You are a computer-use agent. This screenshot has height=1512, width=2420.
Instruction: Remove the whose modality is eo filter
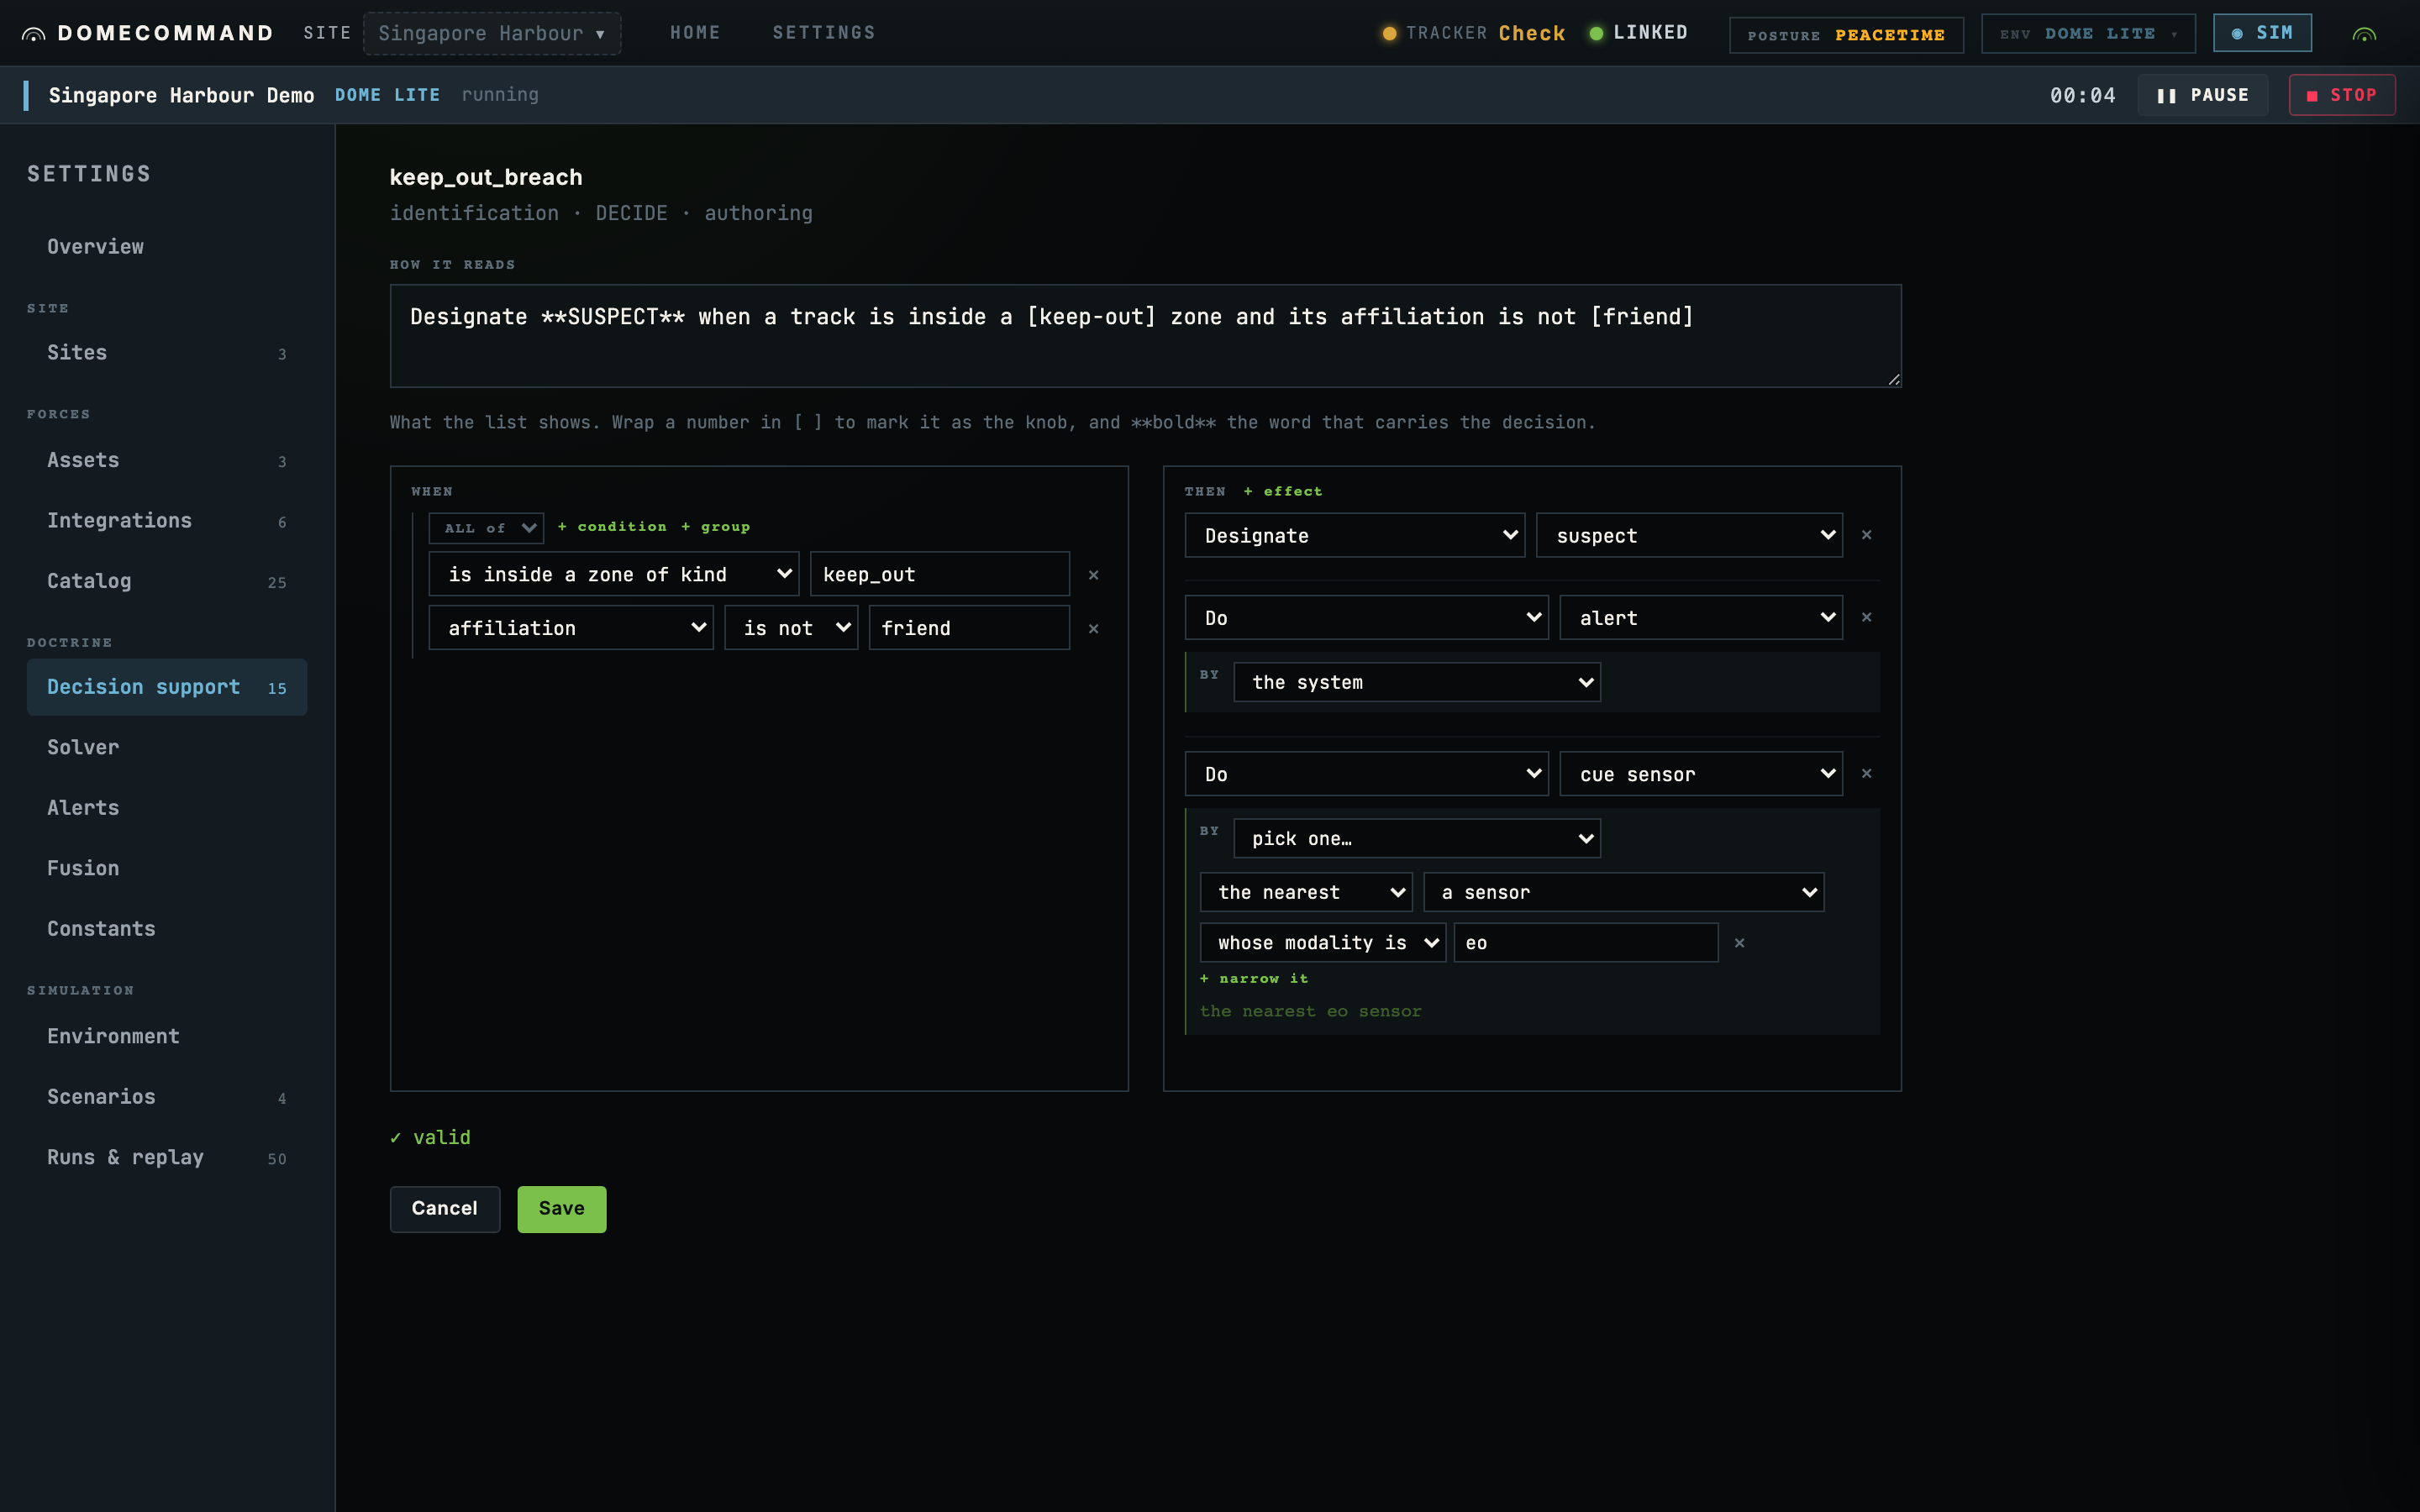pyautogui.click(x=1739, y=943)
